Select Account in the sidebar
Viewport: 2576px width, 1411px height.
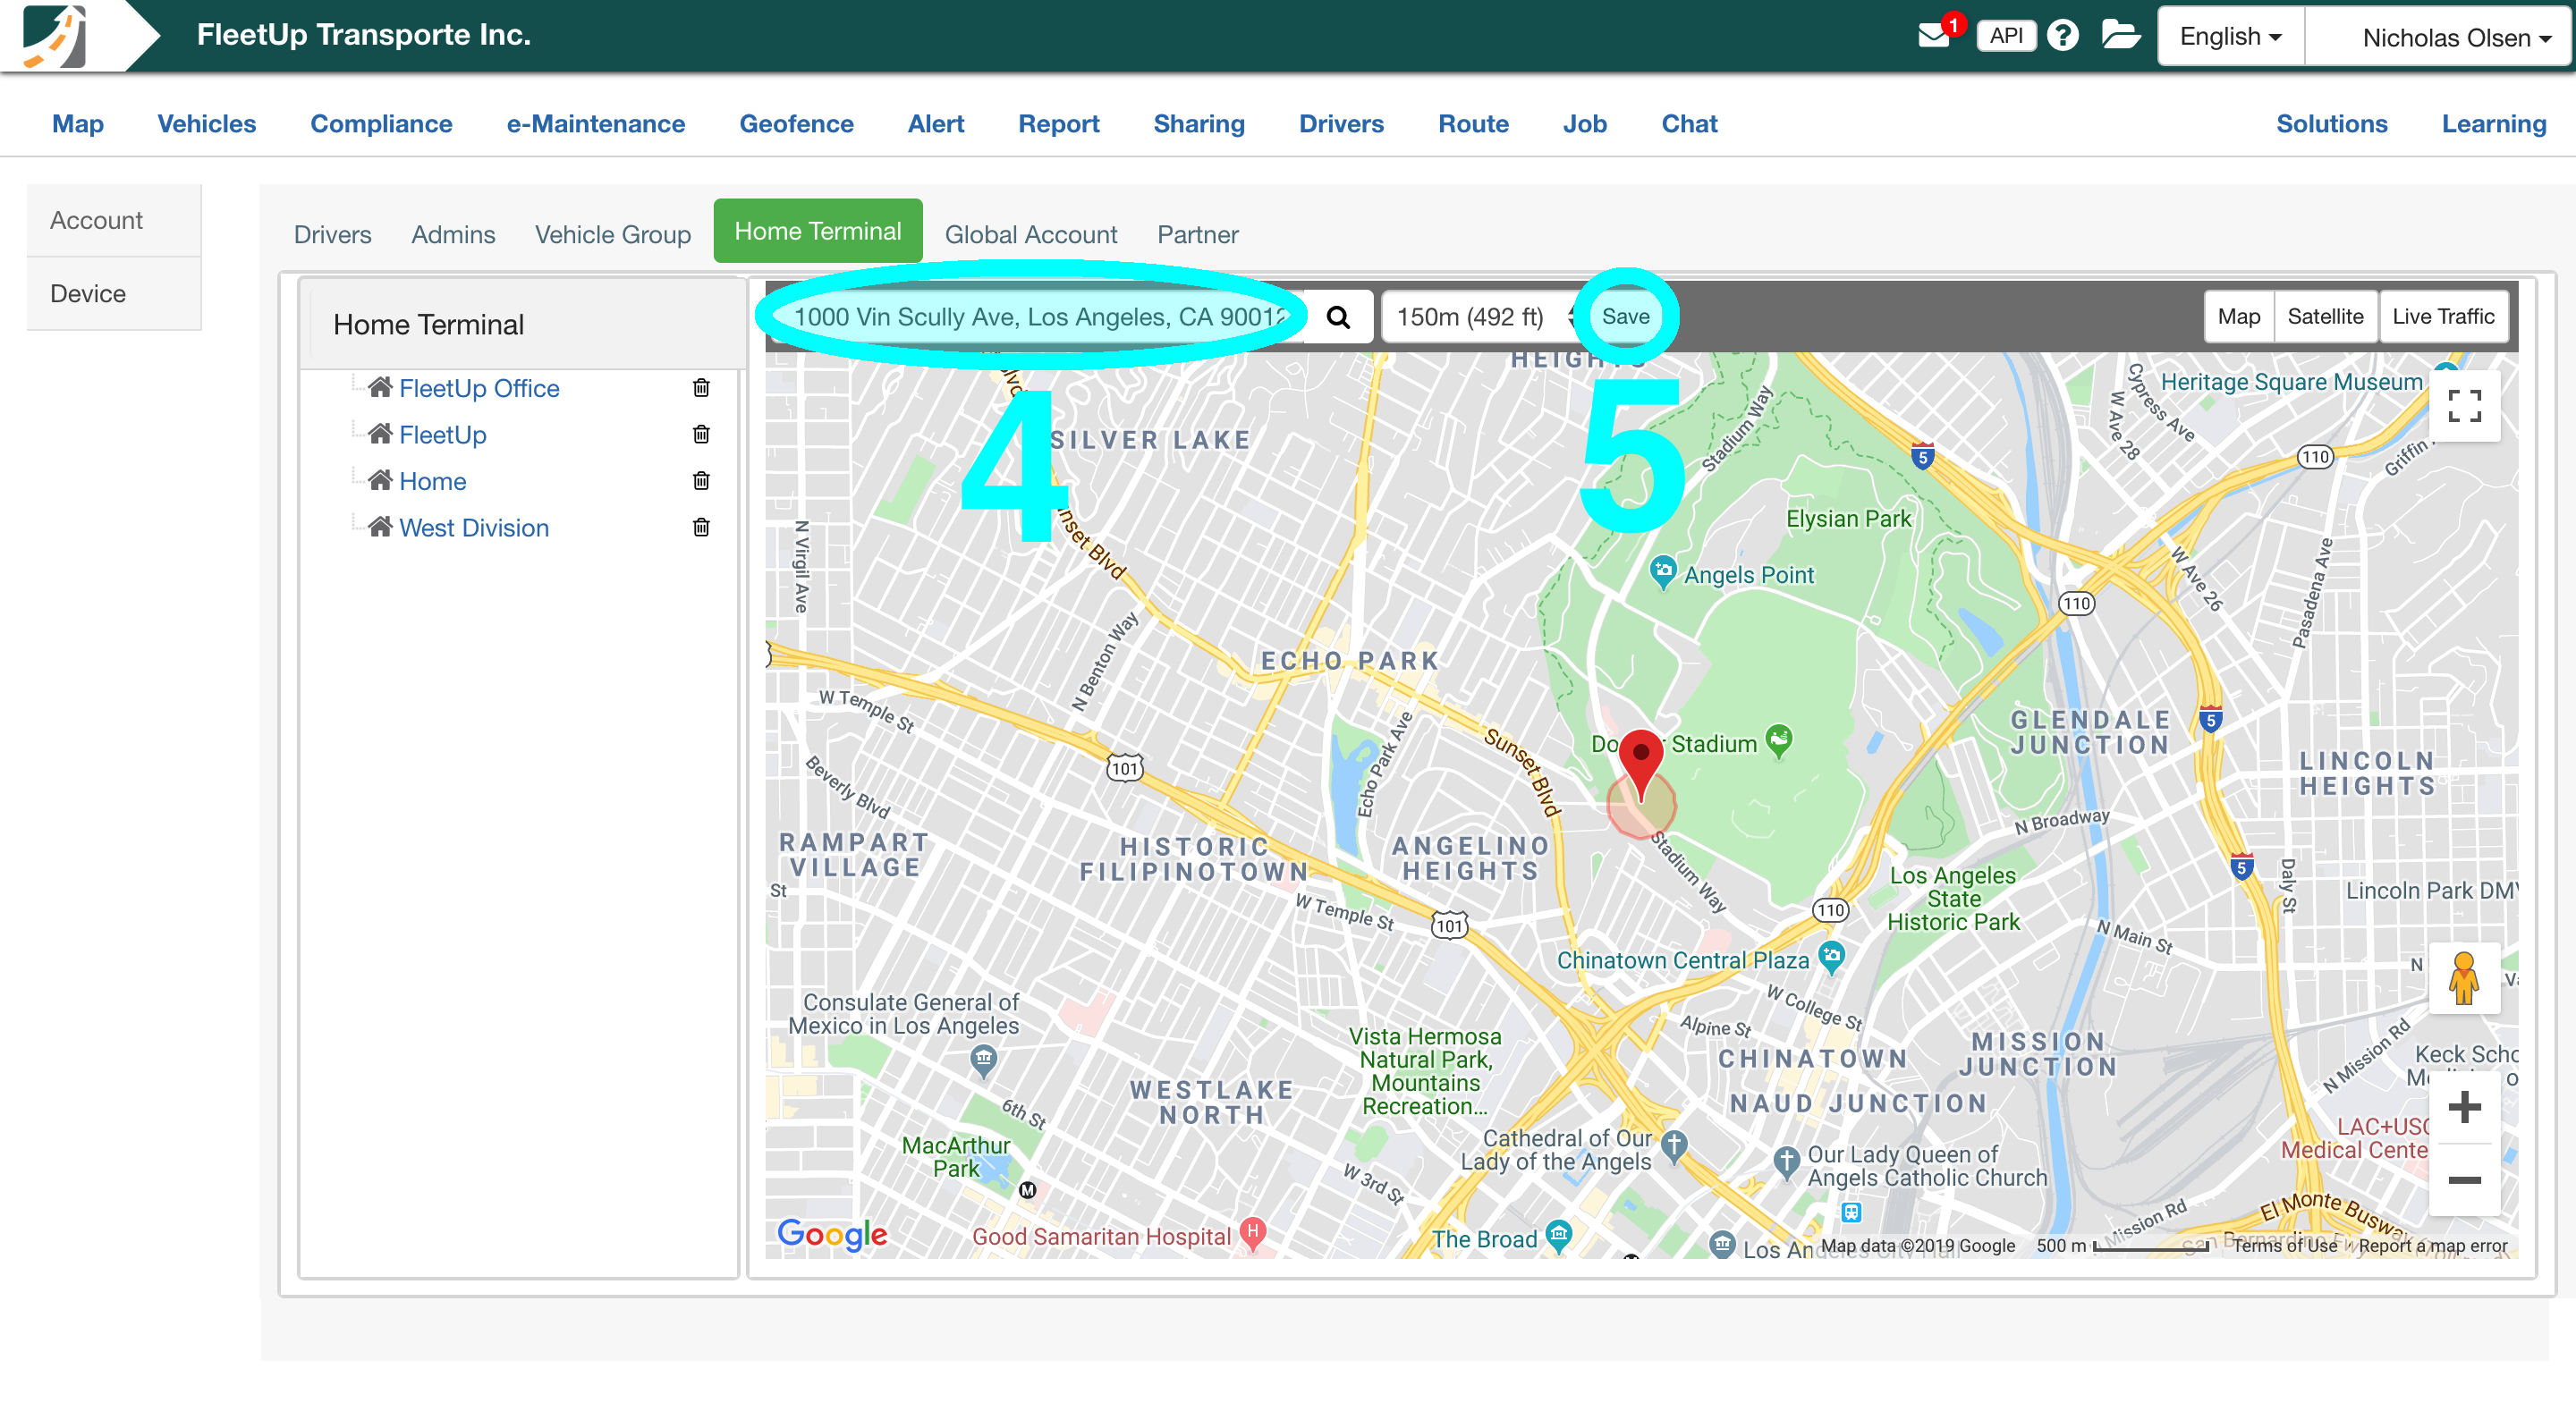[x=114, y=220]
